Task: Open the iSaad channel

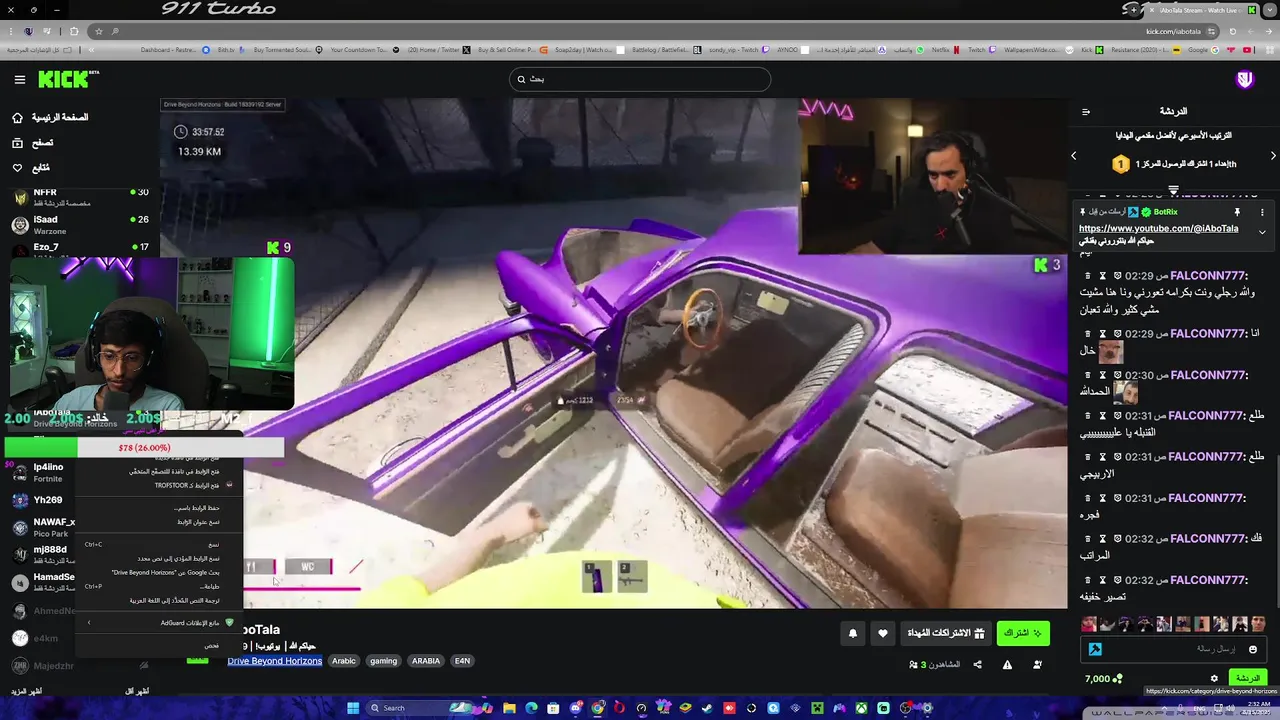Action: click(x=80, y=224)
